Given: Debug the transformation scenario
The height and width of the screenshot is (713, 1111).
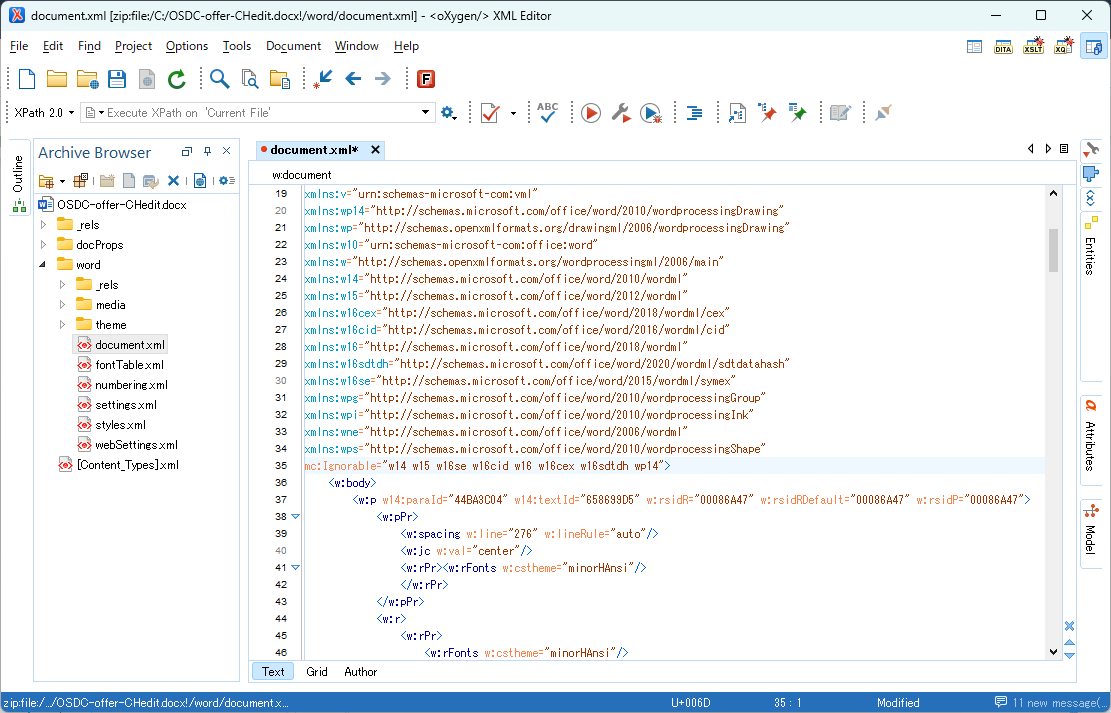Looking at the screenshot, I should [x=652, y=112].
